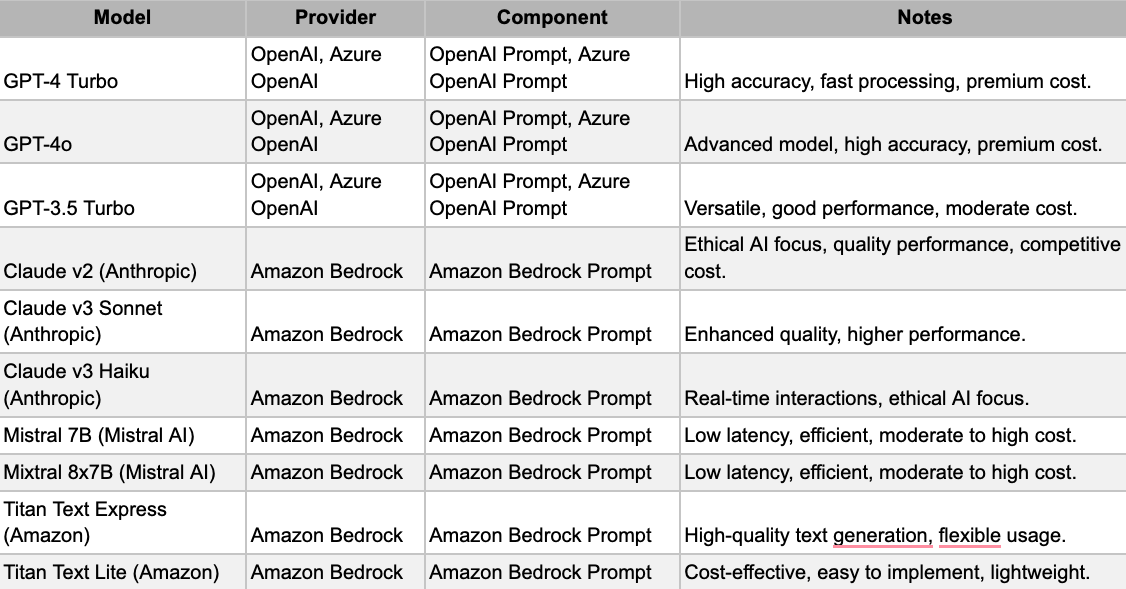Click the underlined word "generation" in Notes

[880, 535]
